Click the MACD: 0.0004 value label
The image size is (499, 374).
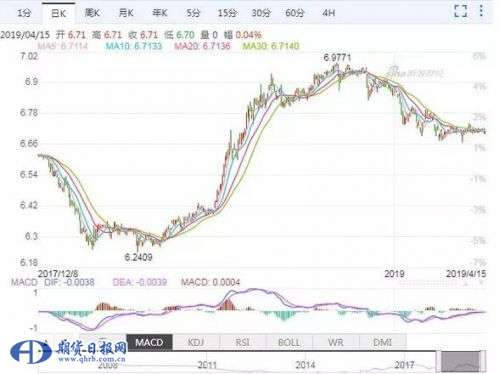pyautogui.click(x=210, y=282)
